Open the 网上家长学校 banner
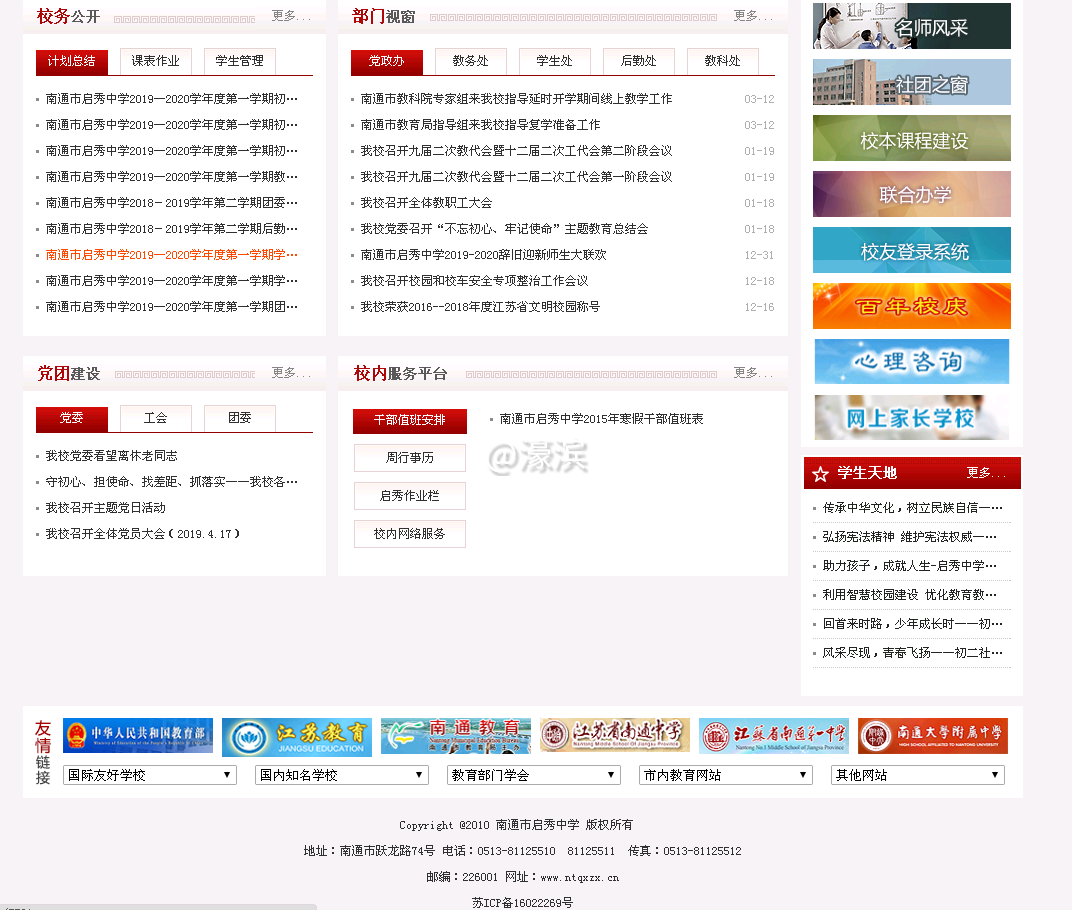This screenshot has height=910, width=1072. click(911, 416)
